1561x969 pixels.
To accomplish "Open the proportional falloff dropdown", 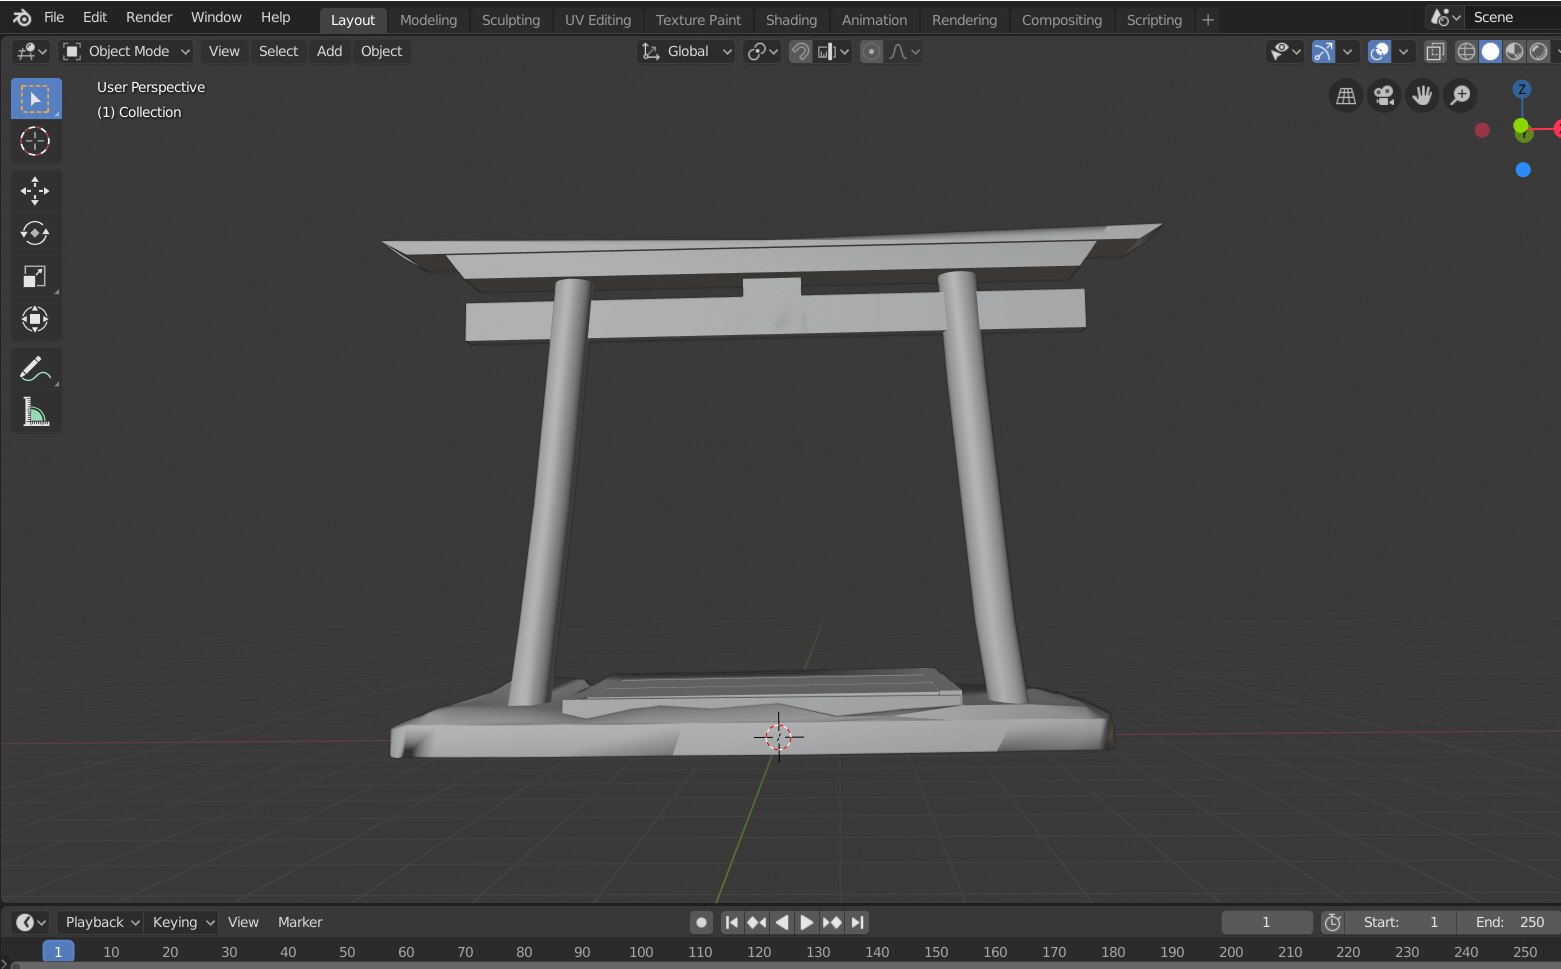I will 904,51.
